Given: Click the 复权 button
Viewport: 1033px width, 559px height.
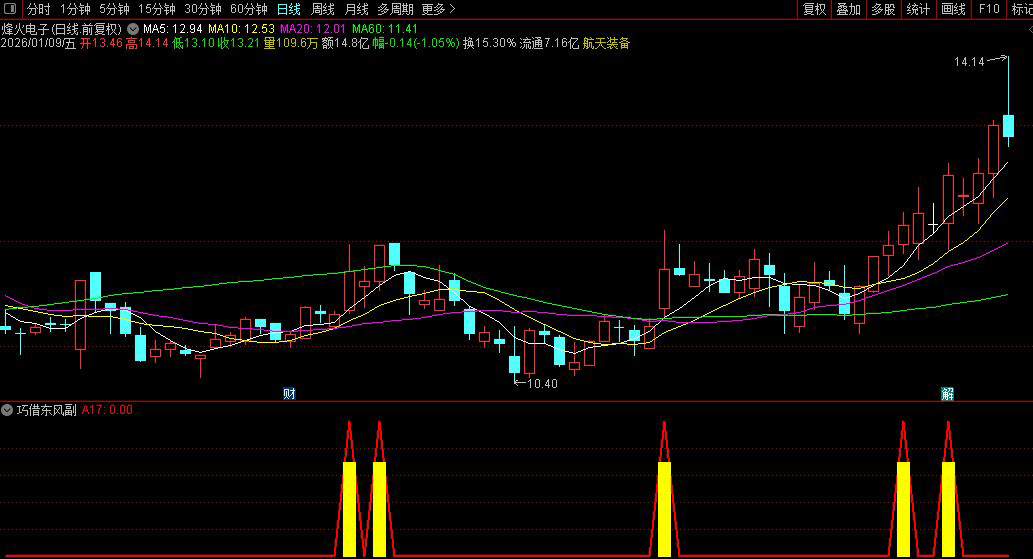Looking at the screenshot, I should [x=814, y=9].
